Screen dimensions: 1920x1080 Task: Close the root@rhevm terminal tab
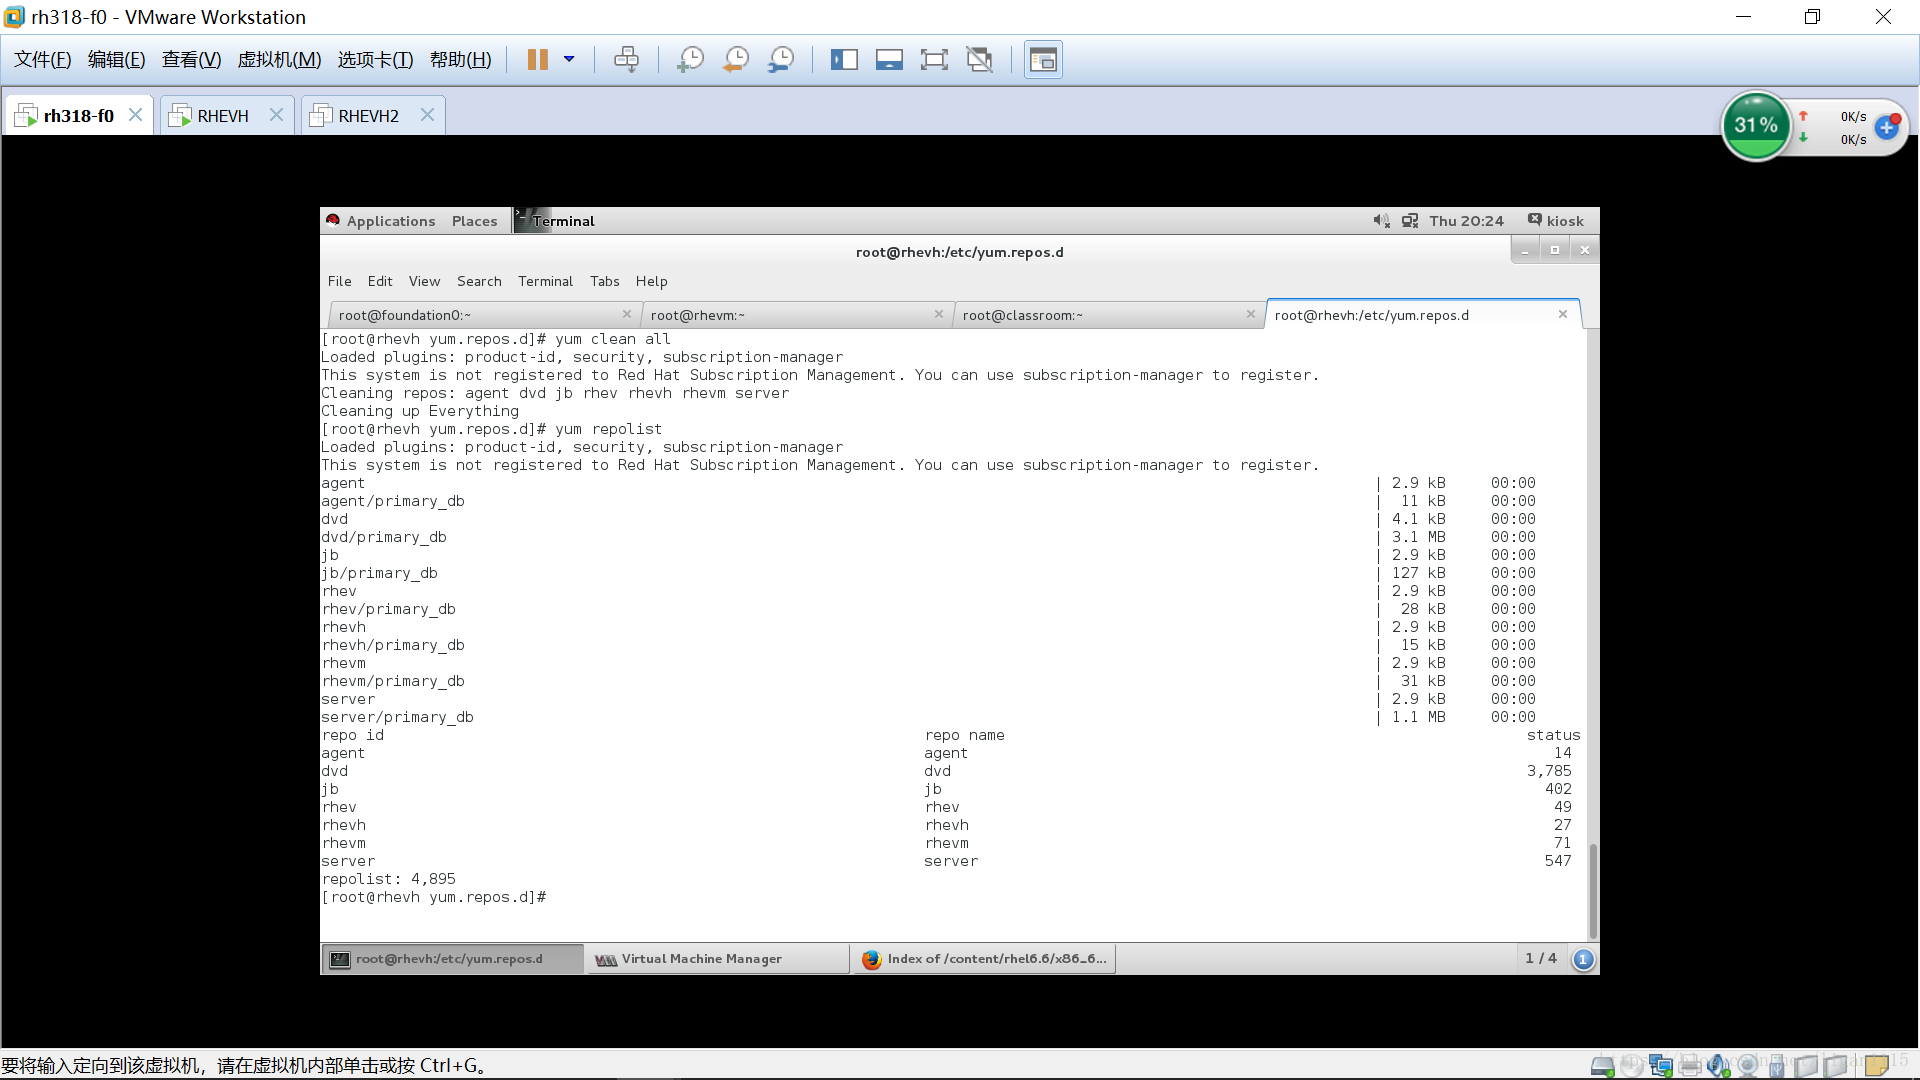point(939,314)
